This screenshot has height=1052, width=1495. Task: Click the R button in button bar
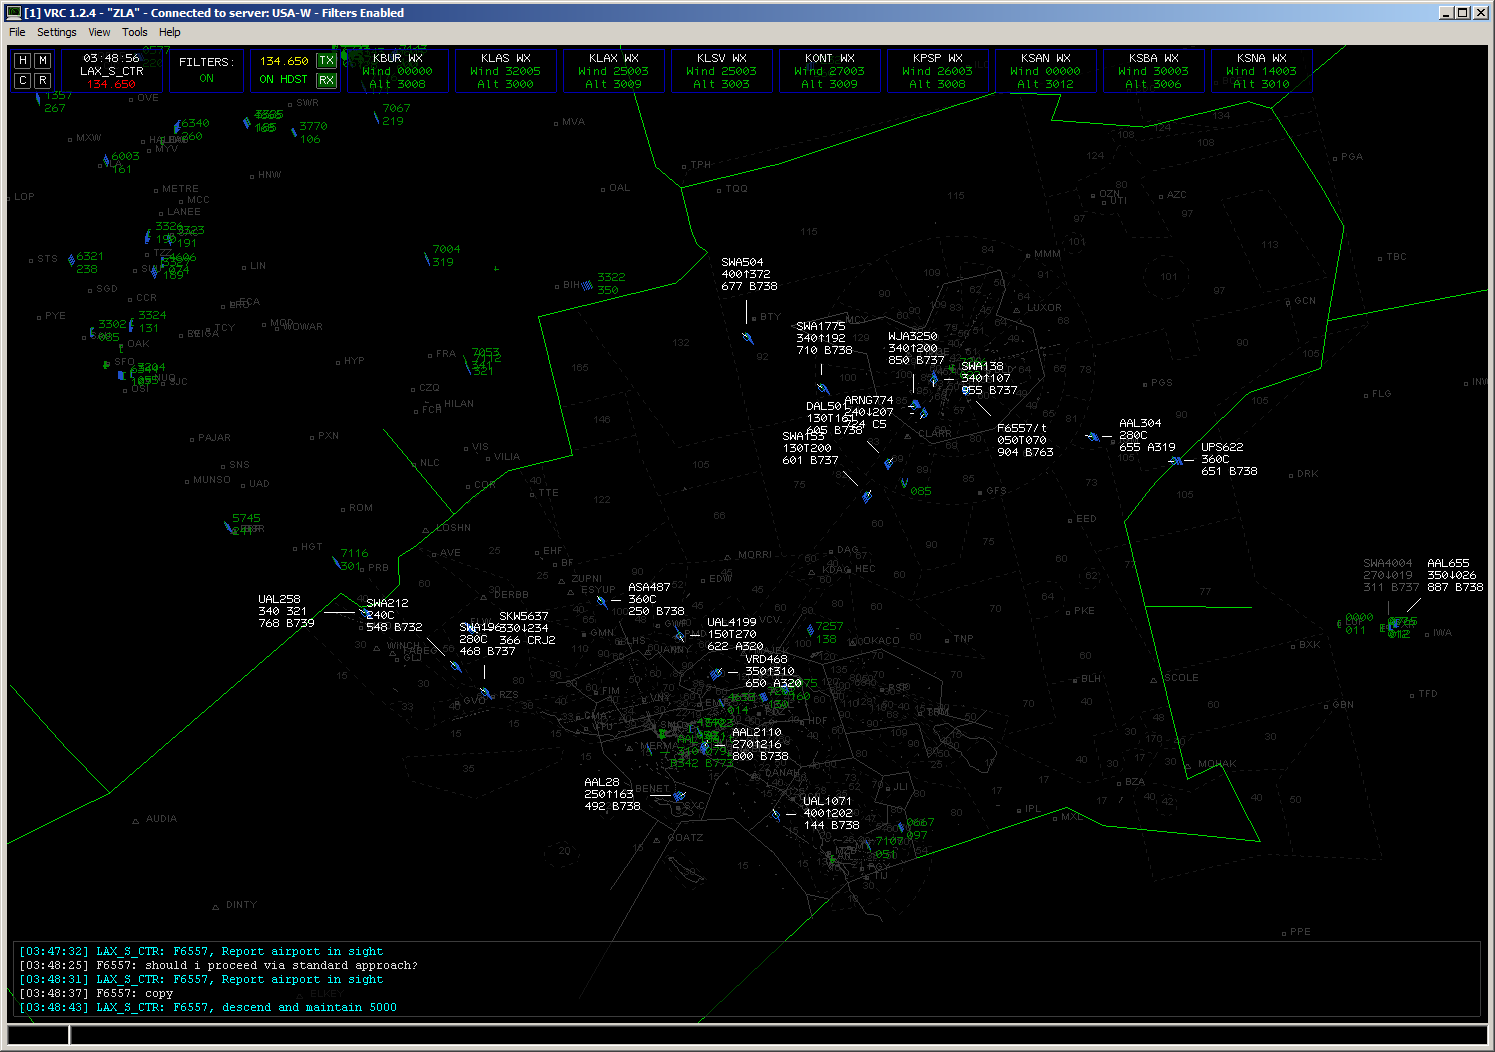(x=42, y=80)
